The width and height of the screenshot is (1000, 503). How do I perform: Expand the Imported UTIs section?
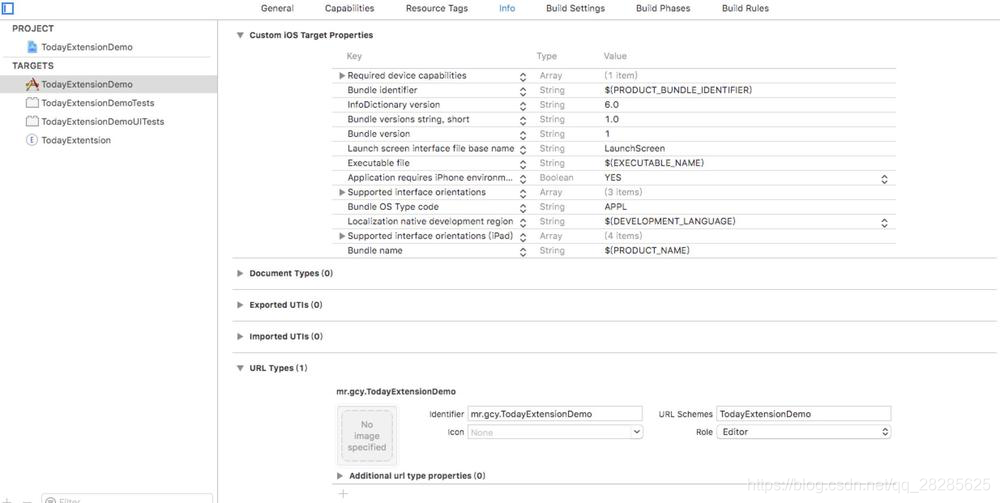(x=240, y=337)
